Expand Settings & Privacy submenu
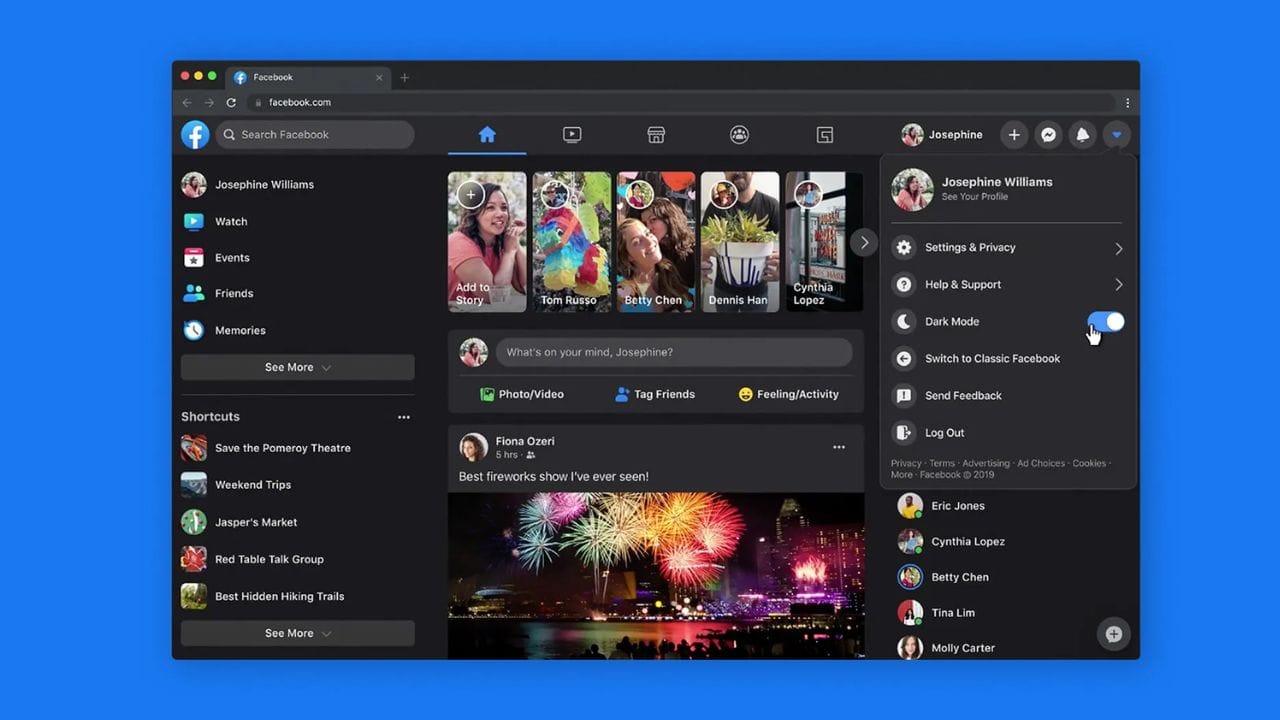This screenshot has width=1280, height=720. [x=1008, y=248]
